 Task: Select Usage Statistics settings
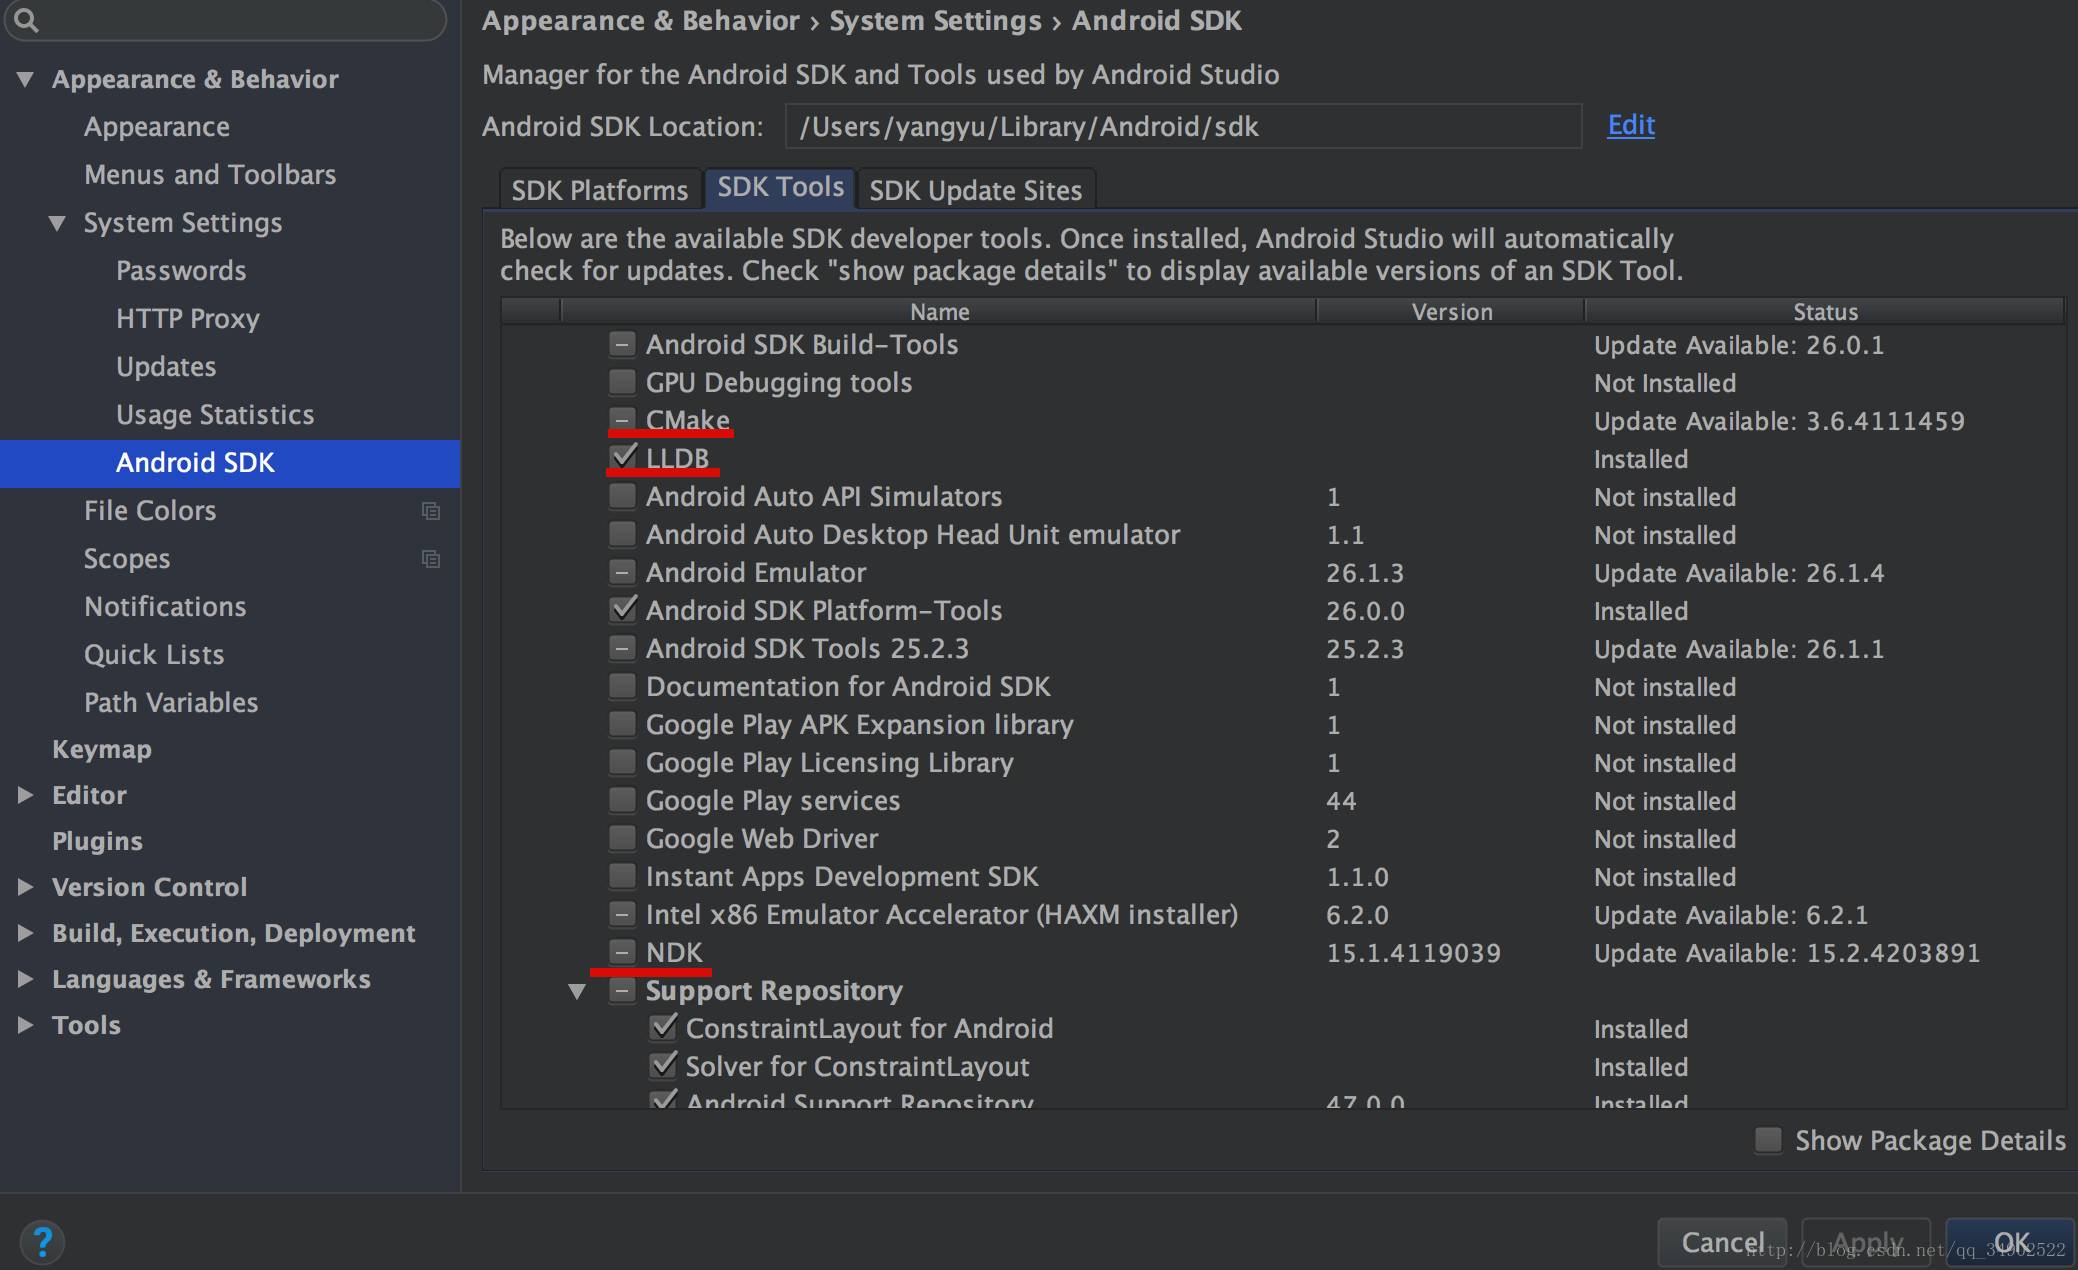(x=215, y=415)
